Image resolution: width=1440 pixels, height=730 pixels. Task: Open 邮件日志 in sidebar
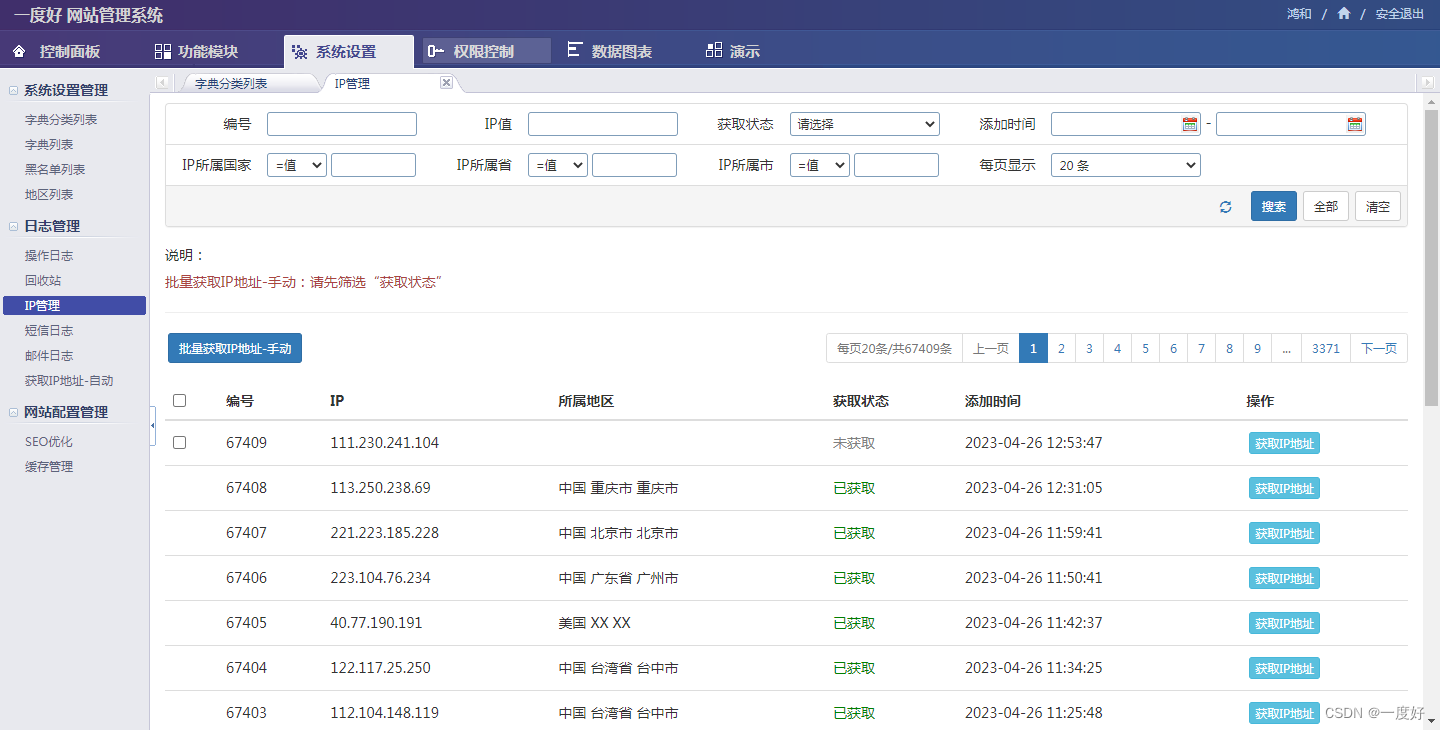(x=49, y=356)
